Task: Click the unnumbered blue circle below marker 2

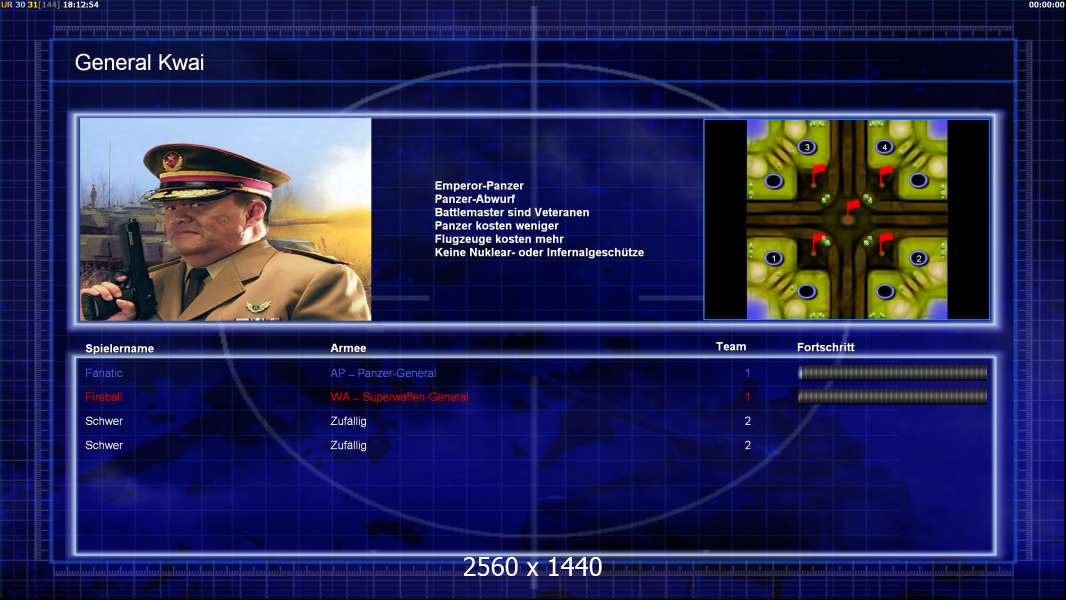Action: pos(884,292)
